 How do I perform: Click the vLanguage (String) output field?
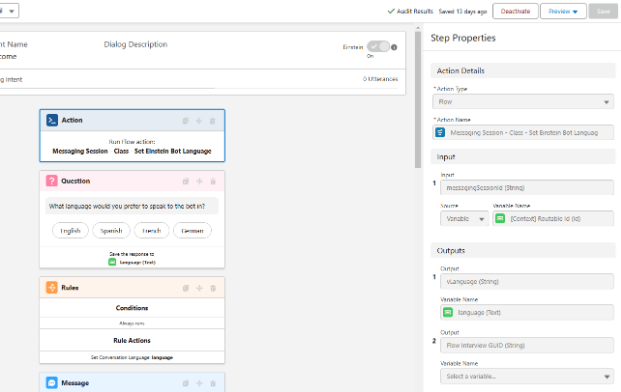click(x=527, y=282)
